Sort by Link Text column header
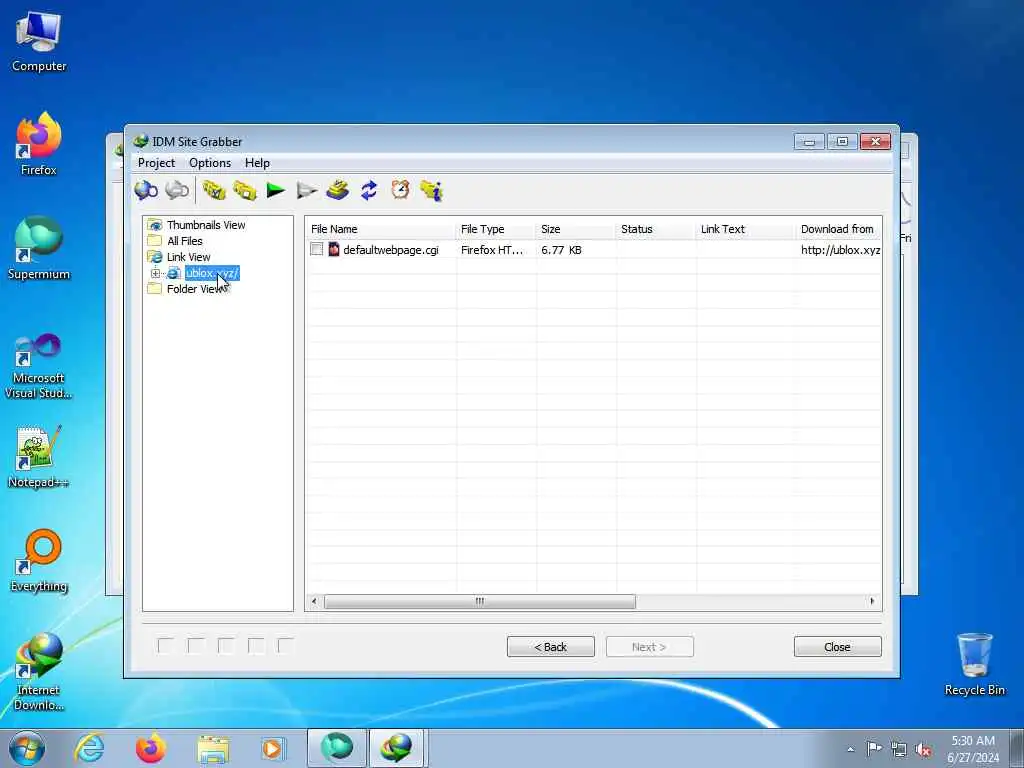The height and width of the screenshot is (768, 1024). 746,229
